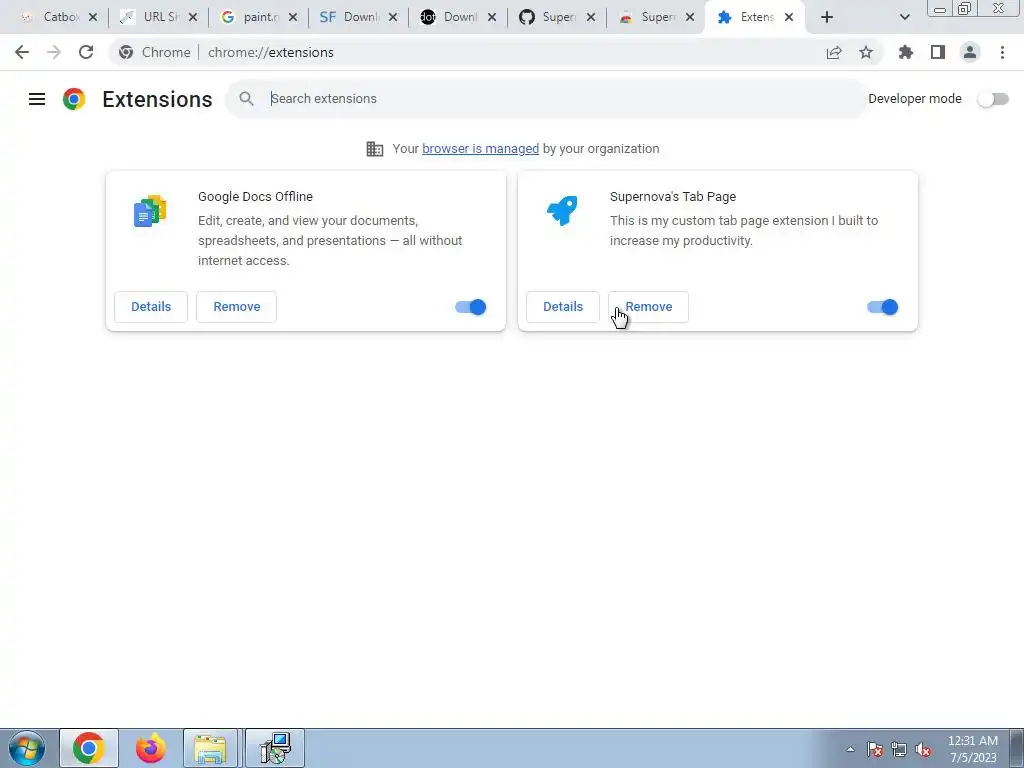
Task: Bookmark this page with the star icon
Action: 866,52
